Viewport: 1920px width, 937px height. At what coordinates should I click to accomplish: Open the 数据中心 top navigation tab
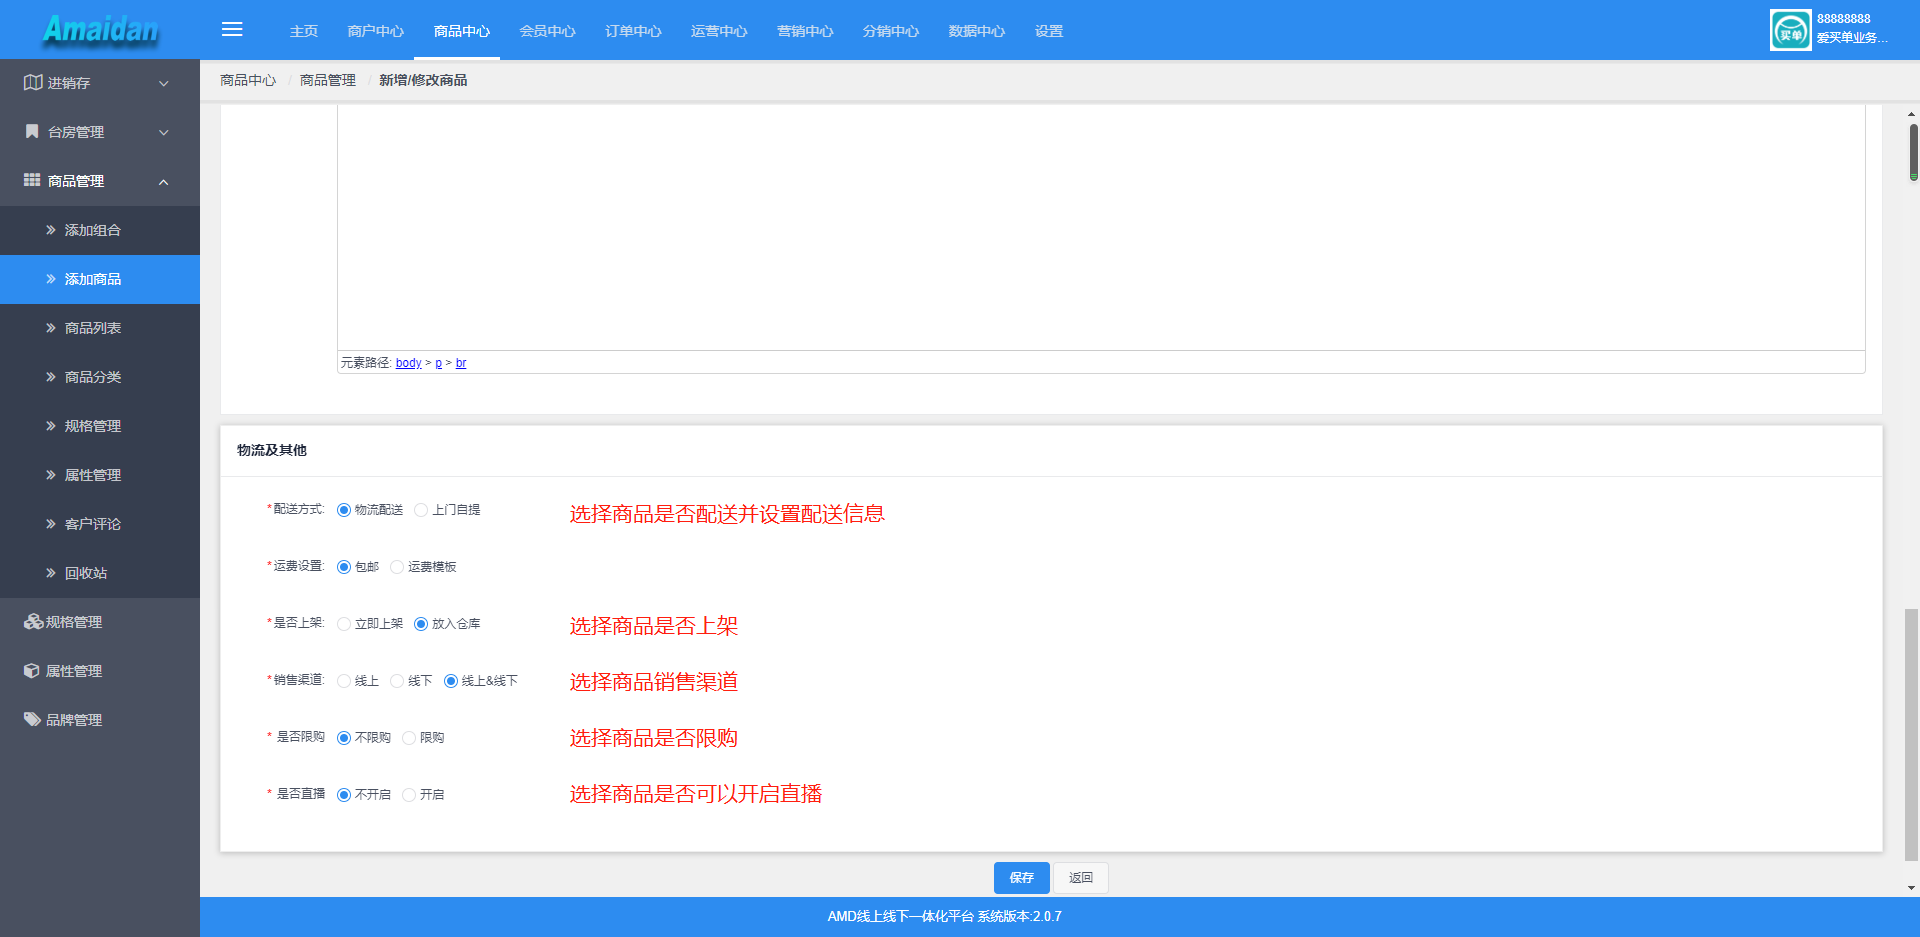978,31
